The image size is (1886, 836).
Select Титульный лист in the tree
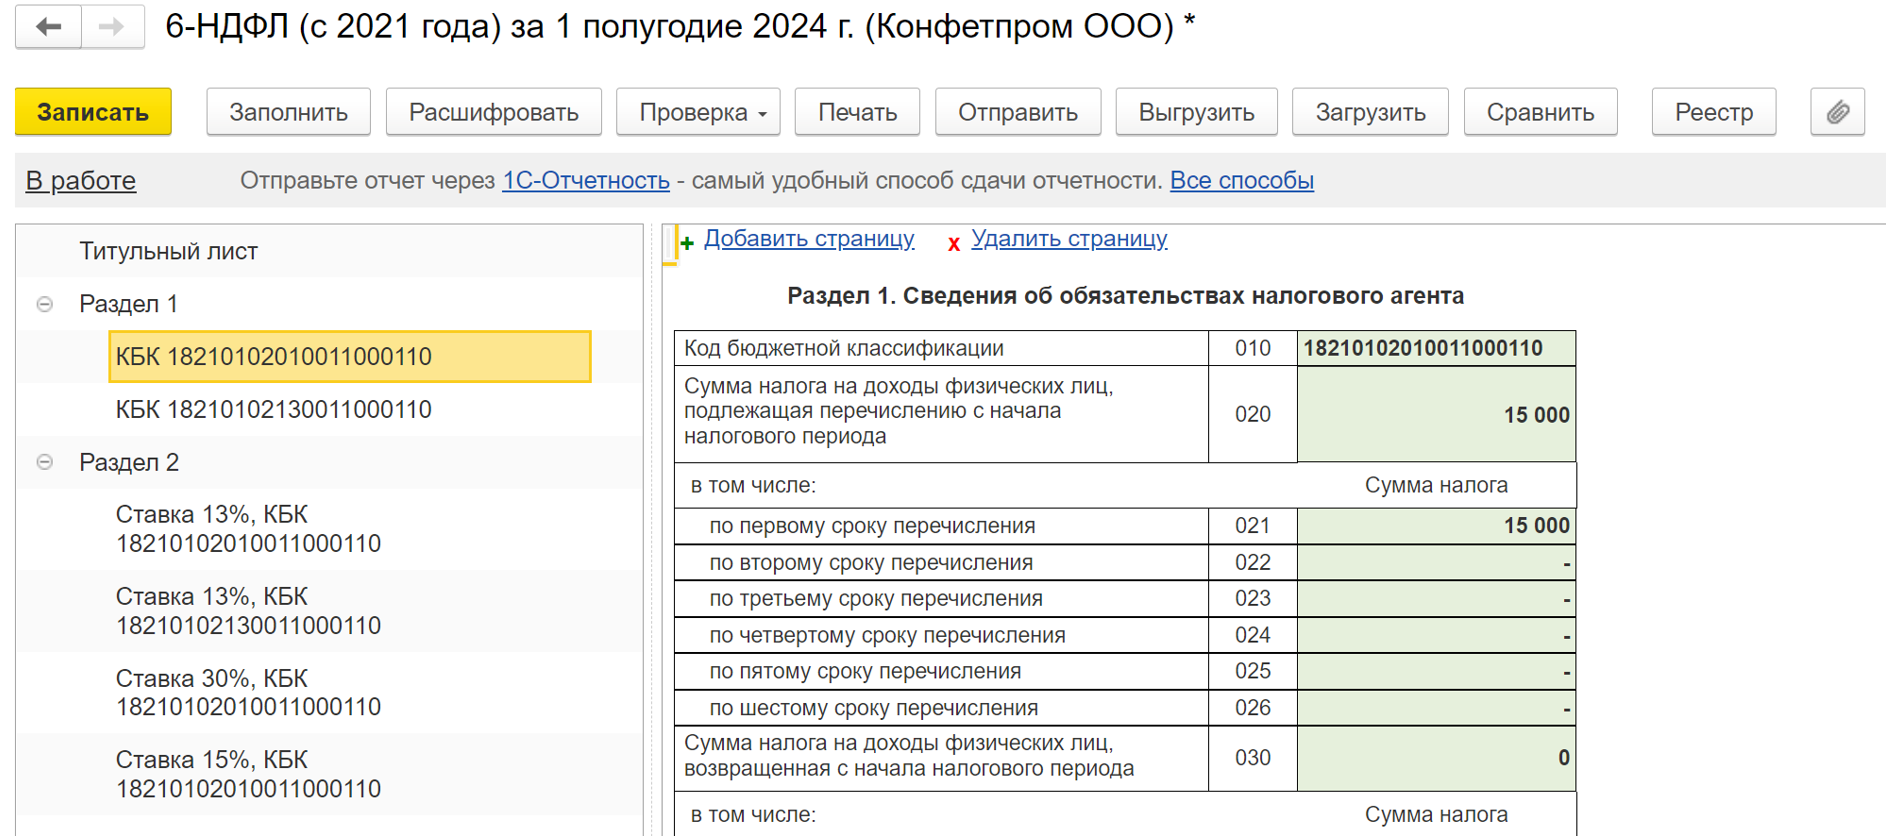click(168, 251)
